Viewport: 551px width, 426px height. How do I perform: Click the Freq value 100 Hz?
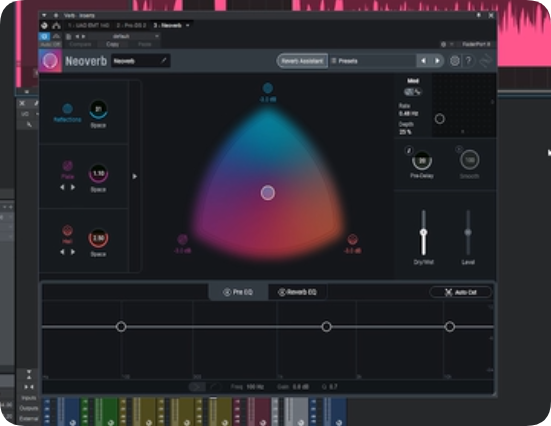[x=255, y=387]
